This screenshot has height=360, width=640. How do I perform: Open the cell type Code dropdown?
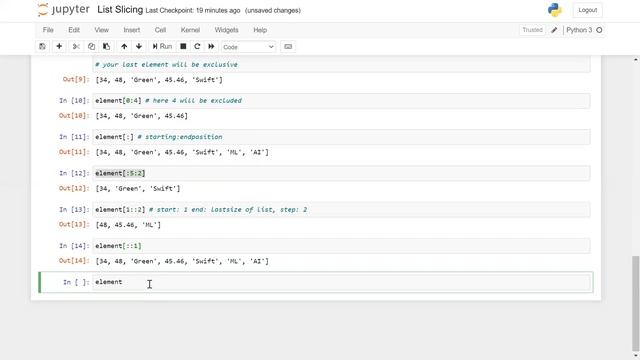tap(248, 47)
